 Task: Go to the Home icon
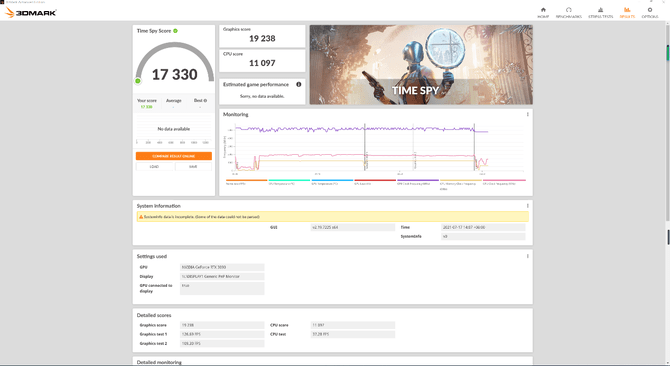click(x=543, y=10)
